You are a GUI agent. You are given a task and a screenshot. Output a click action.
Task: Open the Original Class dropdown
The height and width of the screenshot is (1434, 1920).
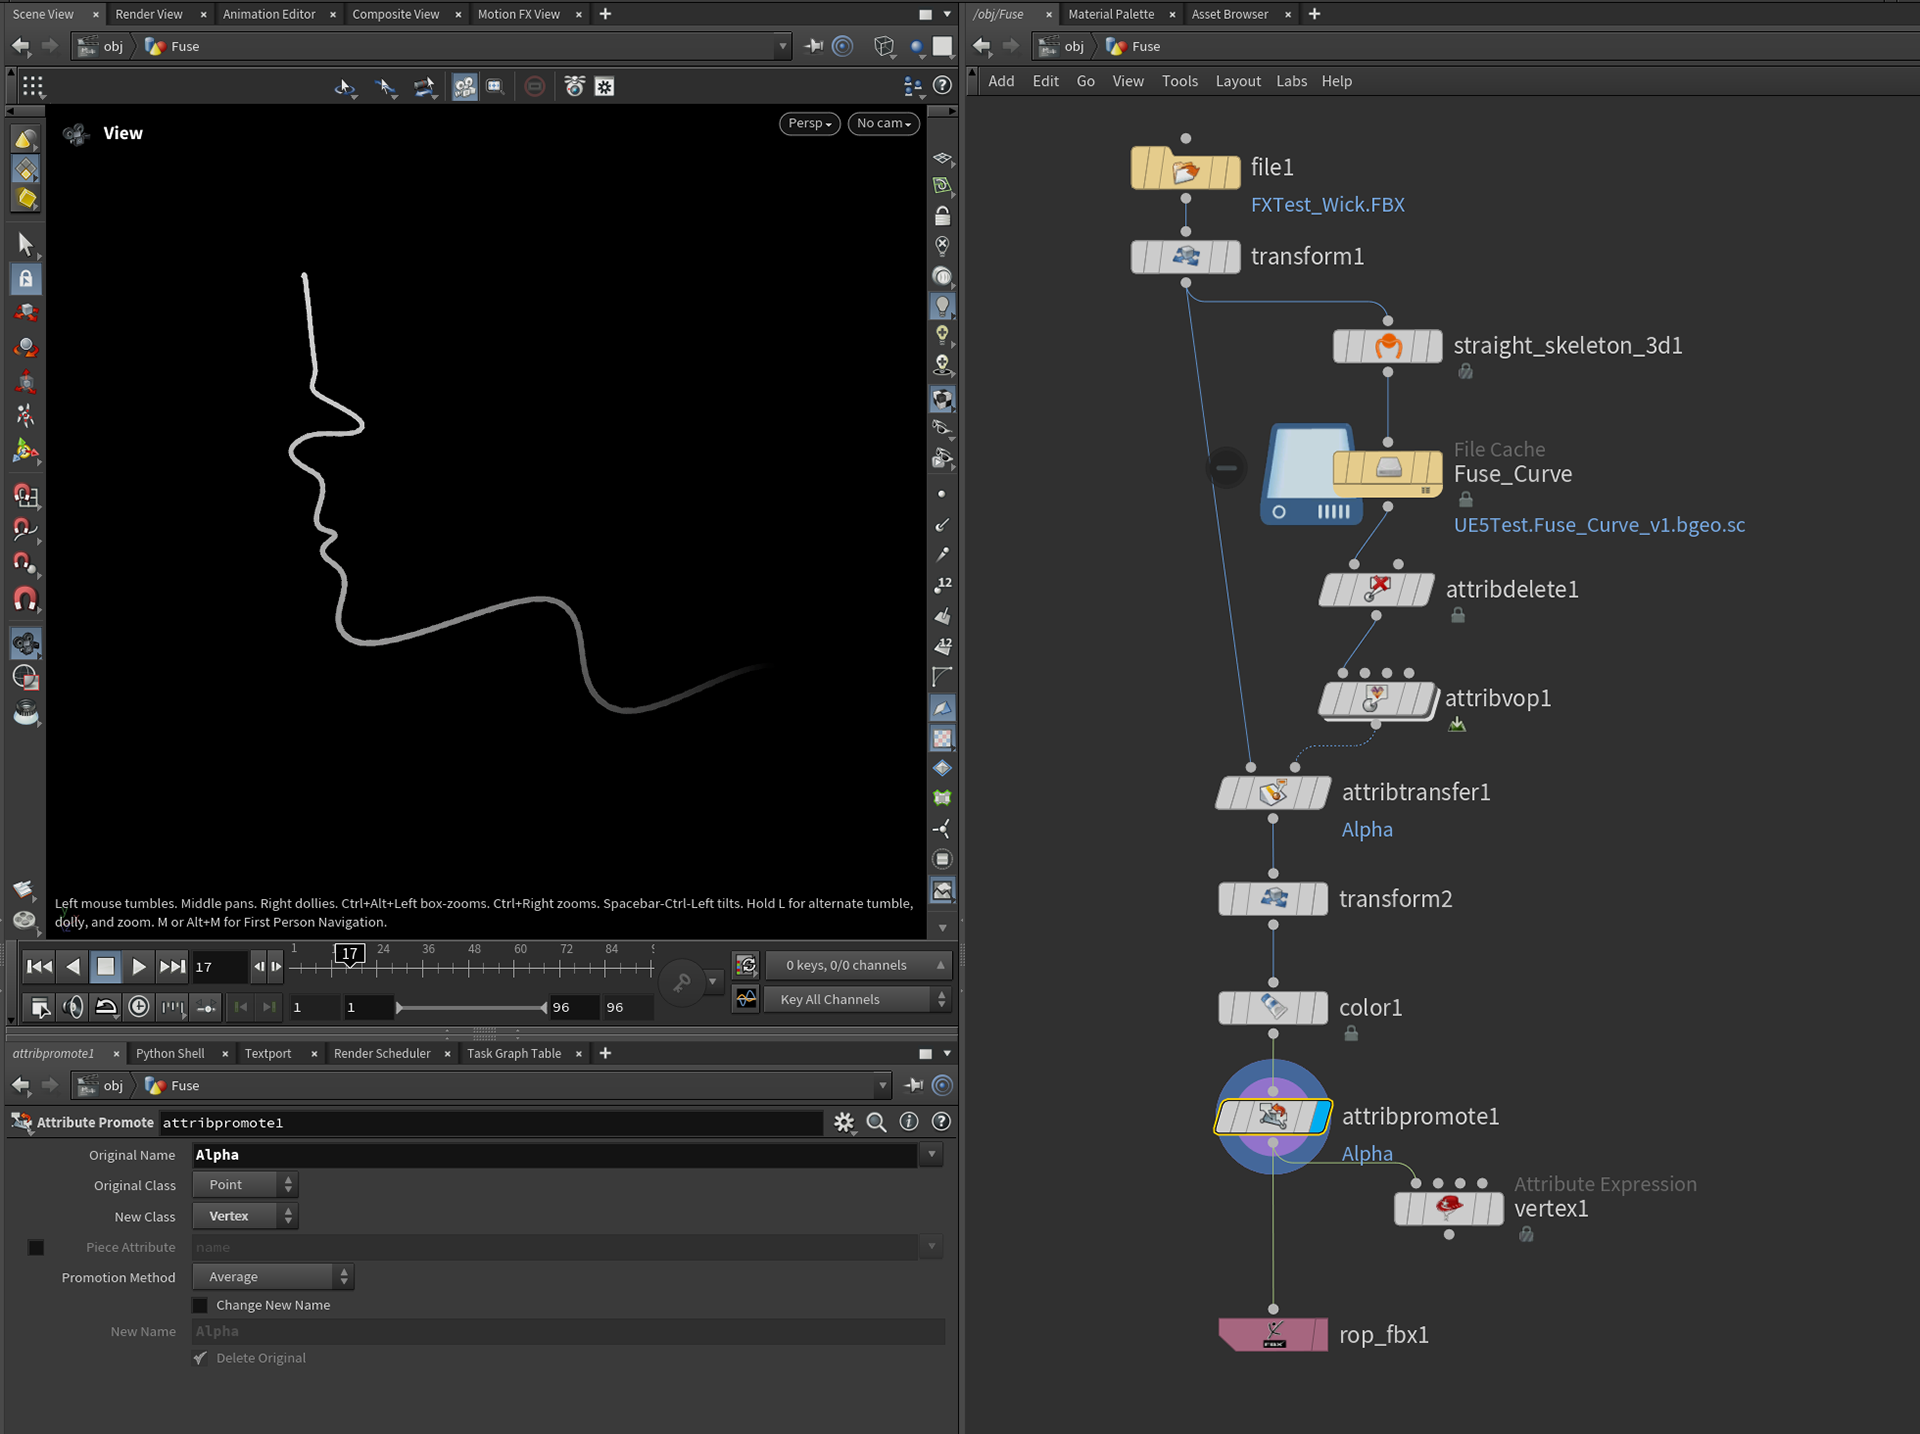[245, 1185]
